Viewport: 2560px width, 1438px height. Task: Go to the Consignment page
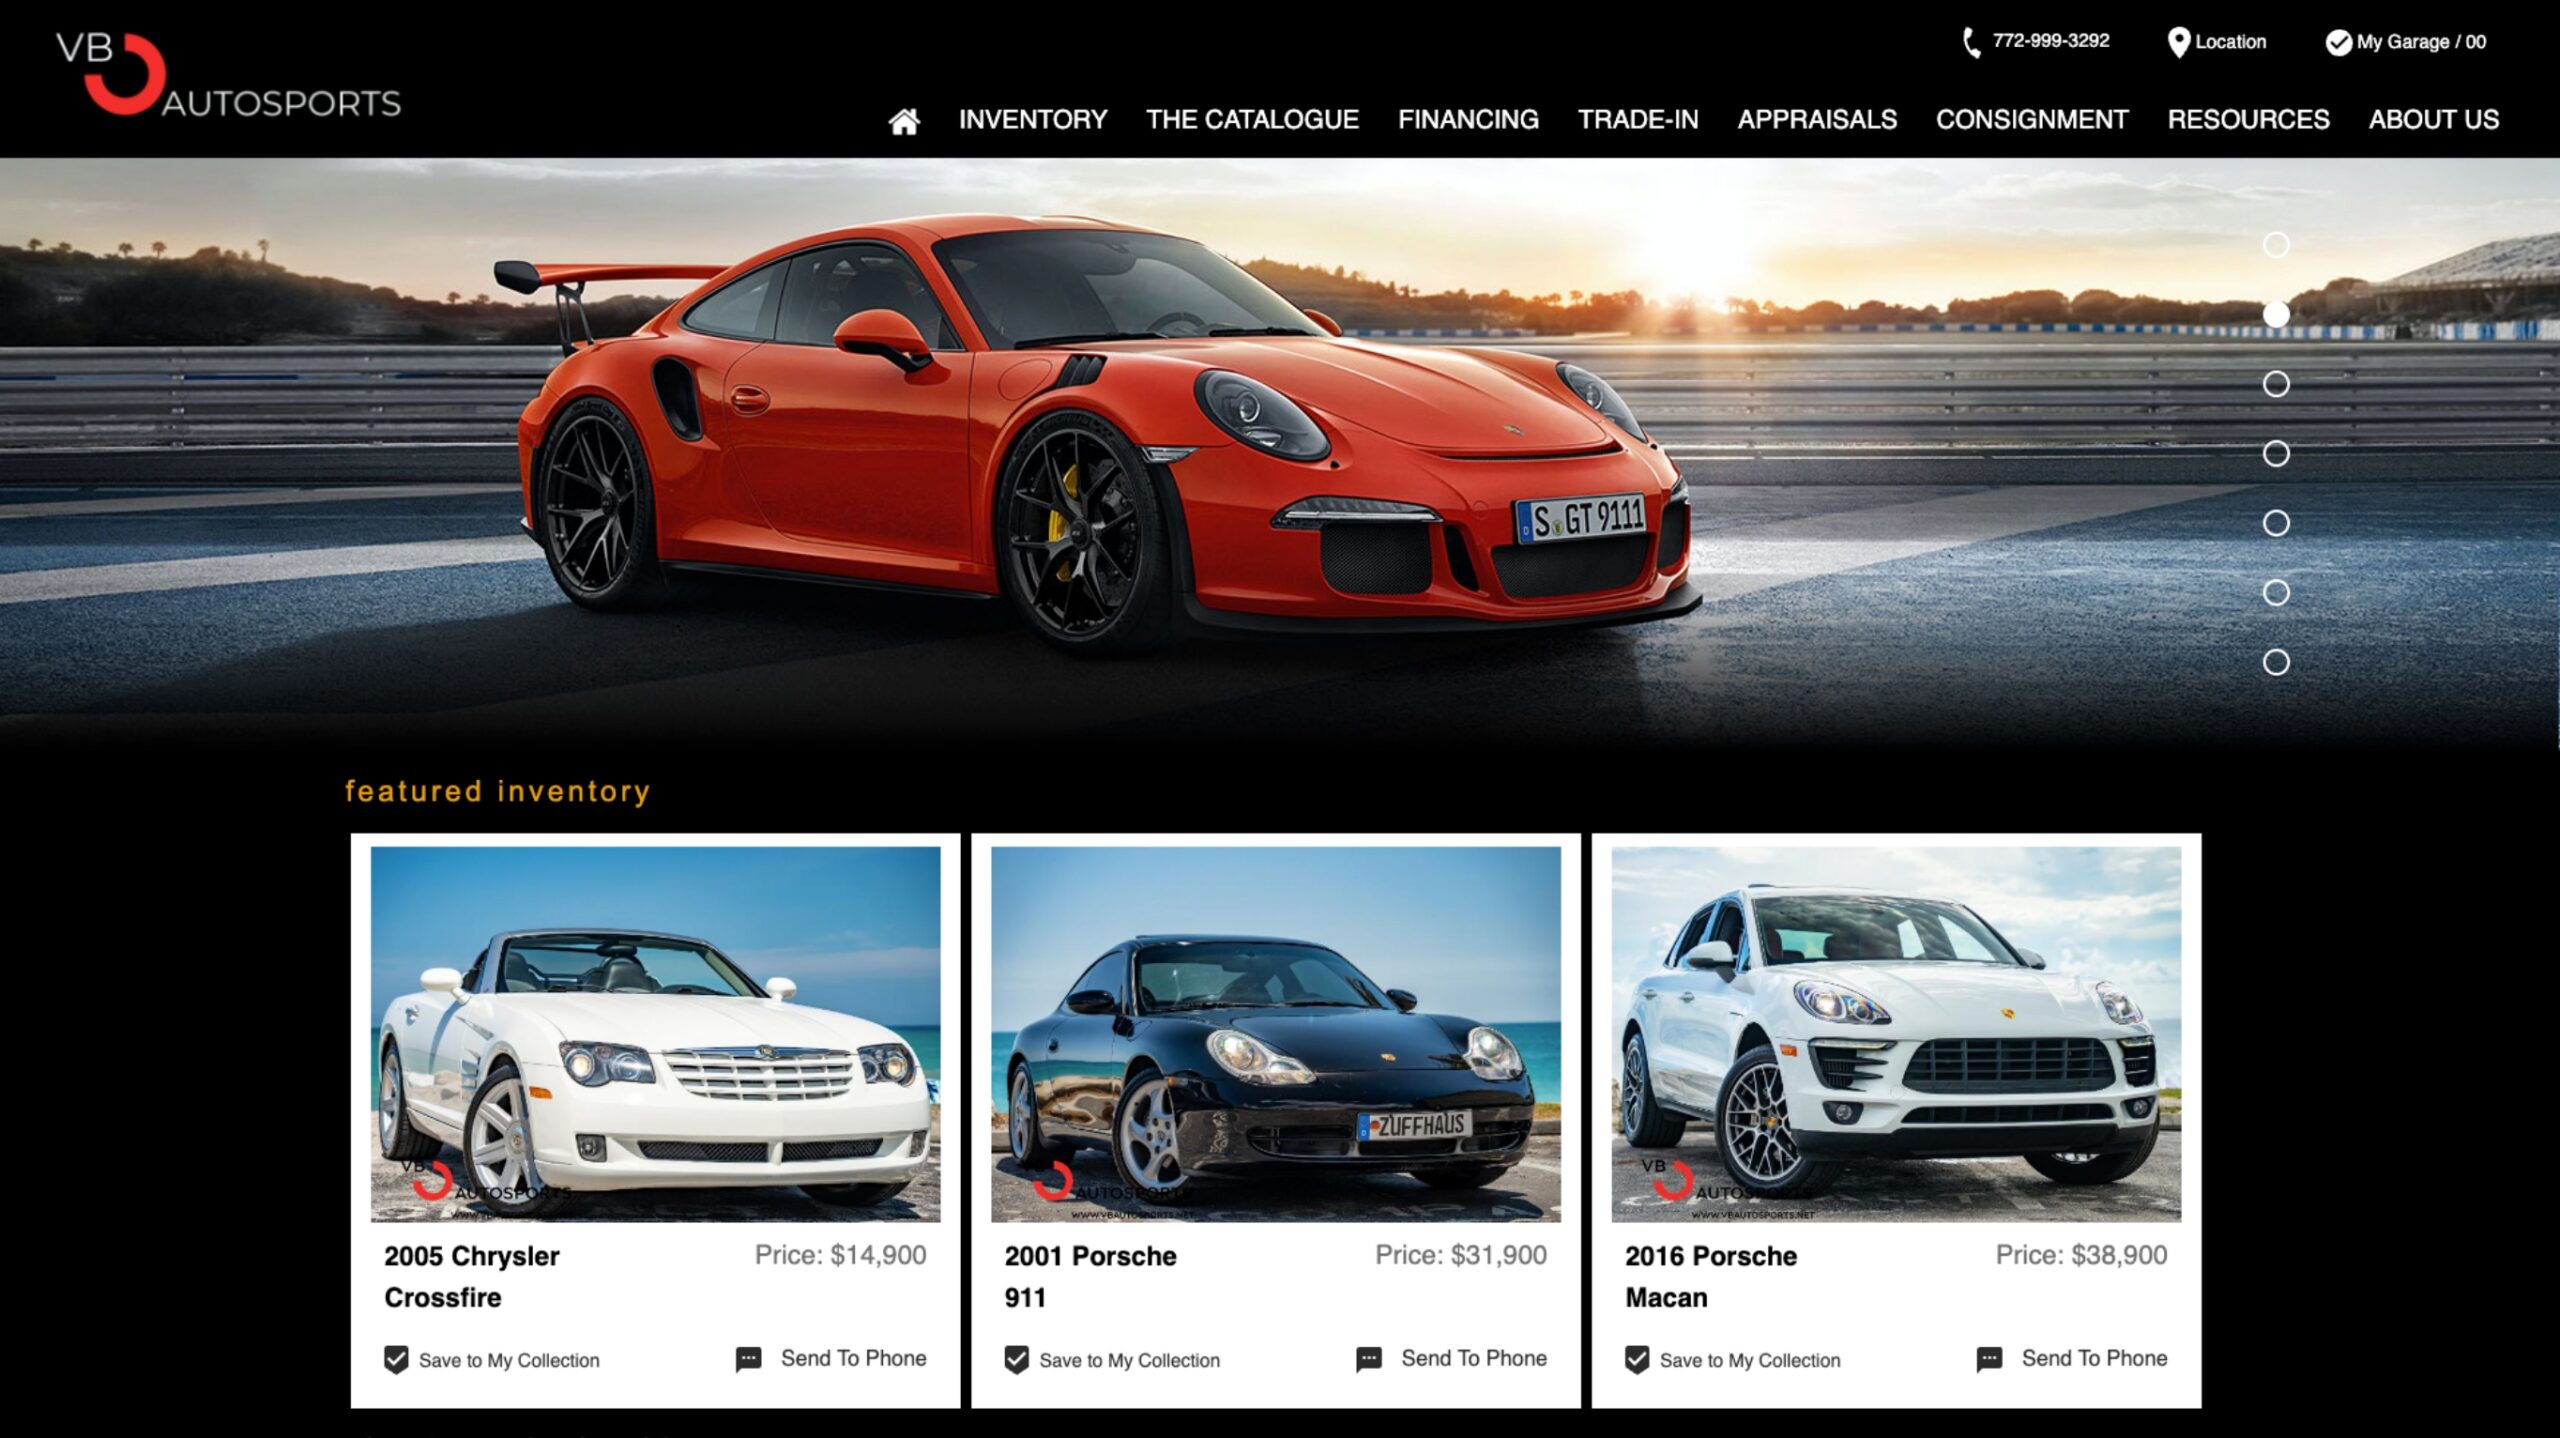2032,120
